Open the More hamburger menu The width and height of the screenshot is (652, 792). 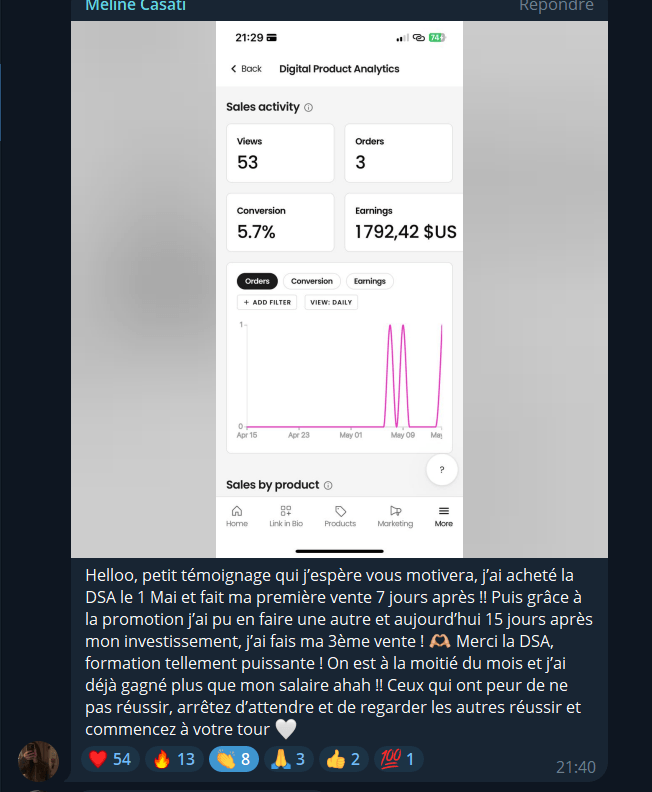(x=443, y=511)
